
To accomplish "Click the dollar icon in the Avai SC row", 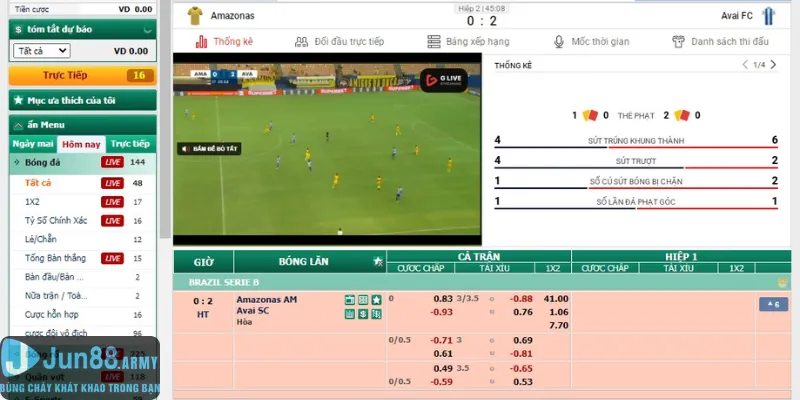I will [x=362, y=313].
